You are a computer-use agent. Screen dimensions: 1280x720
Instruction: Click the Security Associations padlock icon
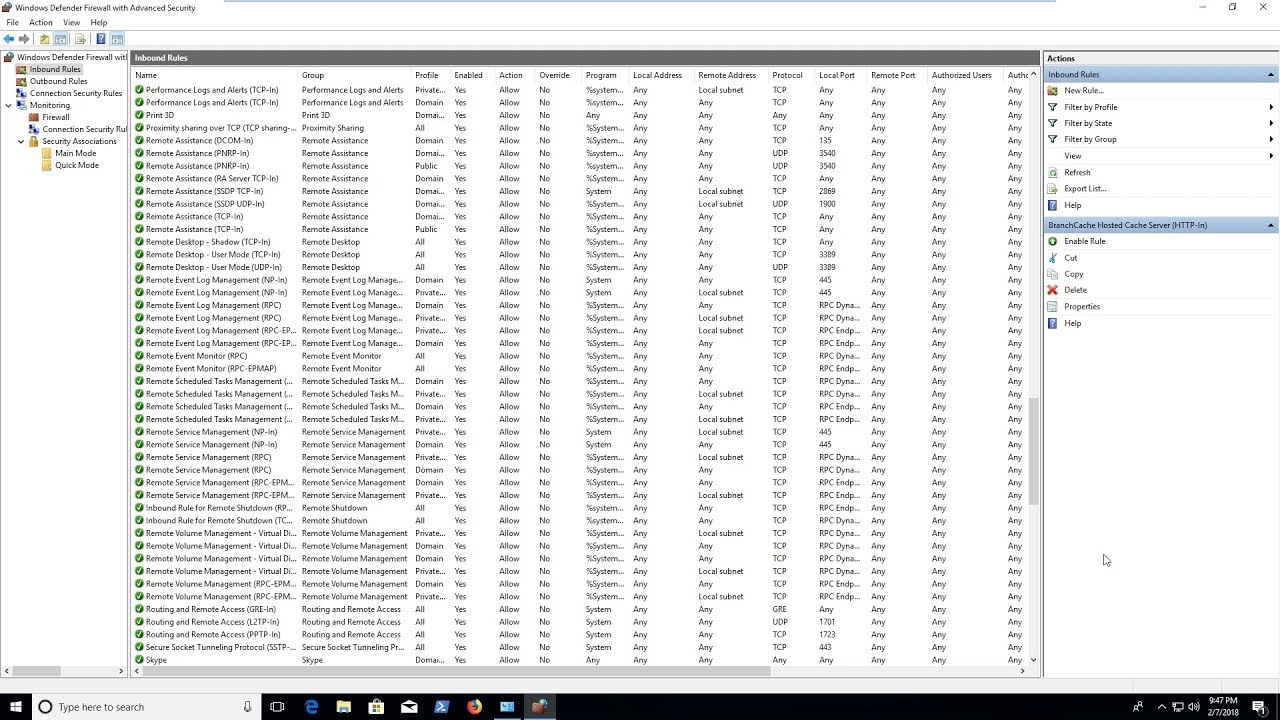click(x=34, y=141)
